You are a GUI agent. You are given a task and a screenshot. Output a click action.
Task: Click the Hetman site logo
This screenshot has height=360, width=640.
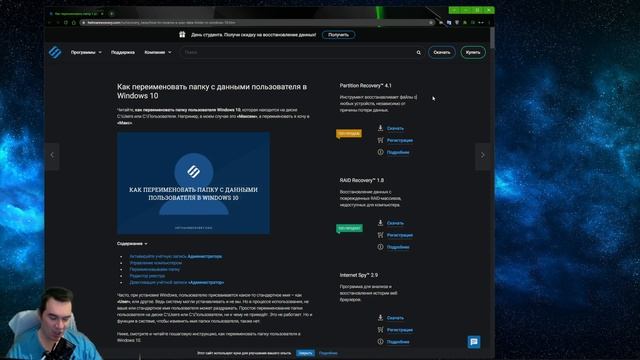coord(55,52)
